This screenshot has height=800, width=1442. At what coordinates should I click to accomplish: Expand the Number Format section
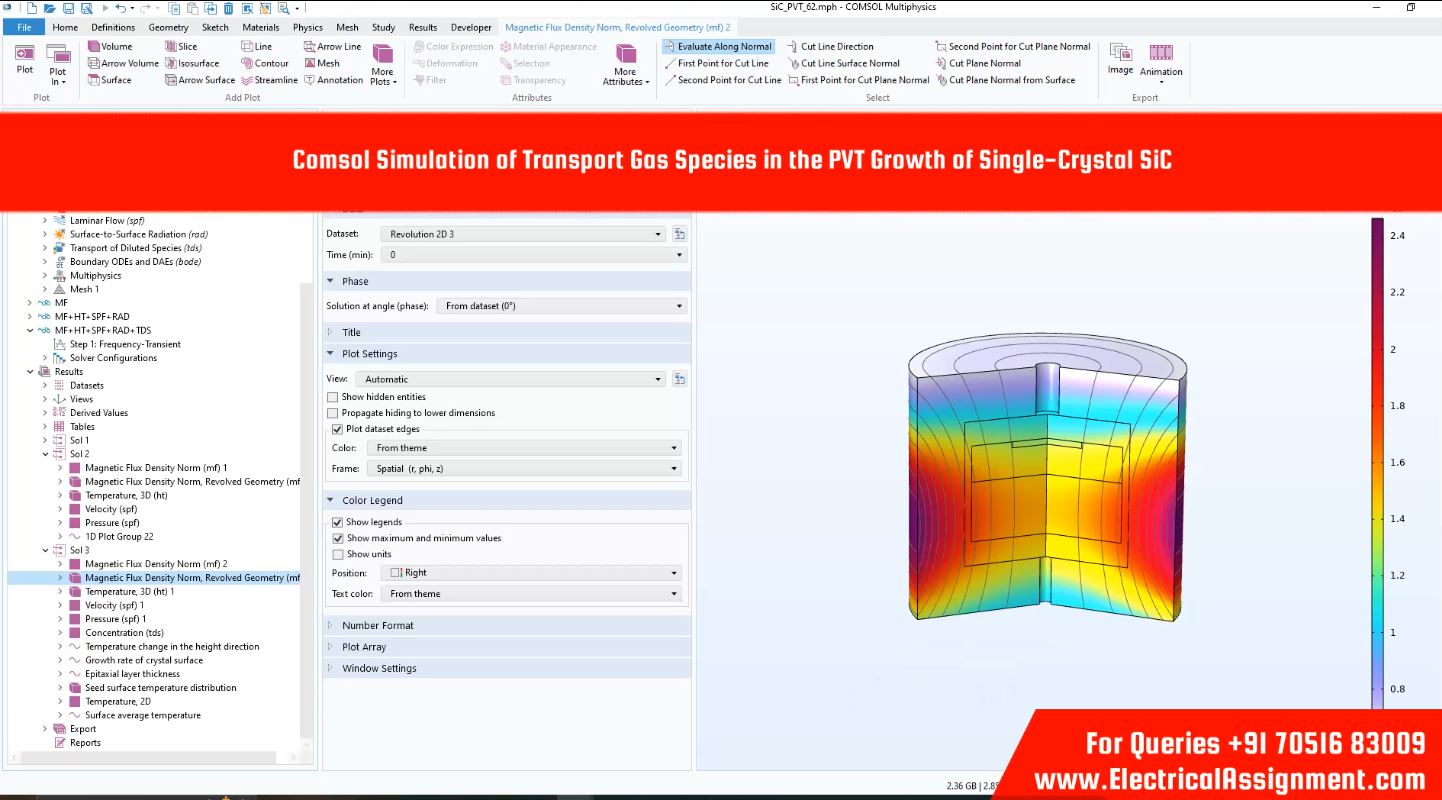(377, 625)
